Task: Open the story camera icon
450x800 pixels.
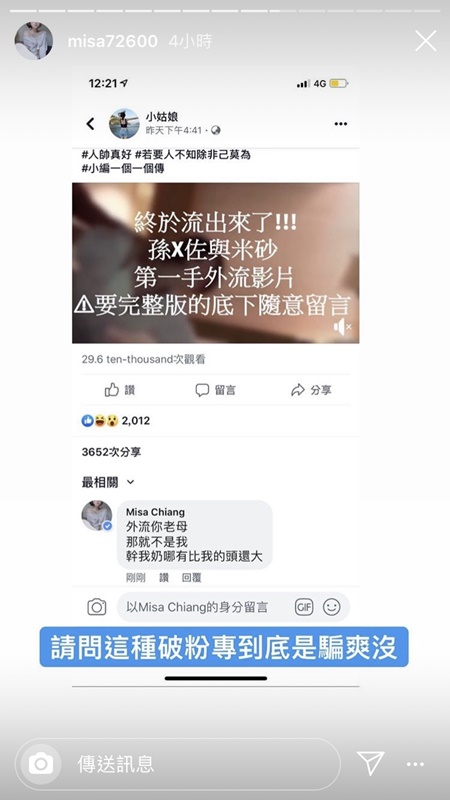Action: point(41,764)
